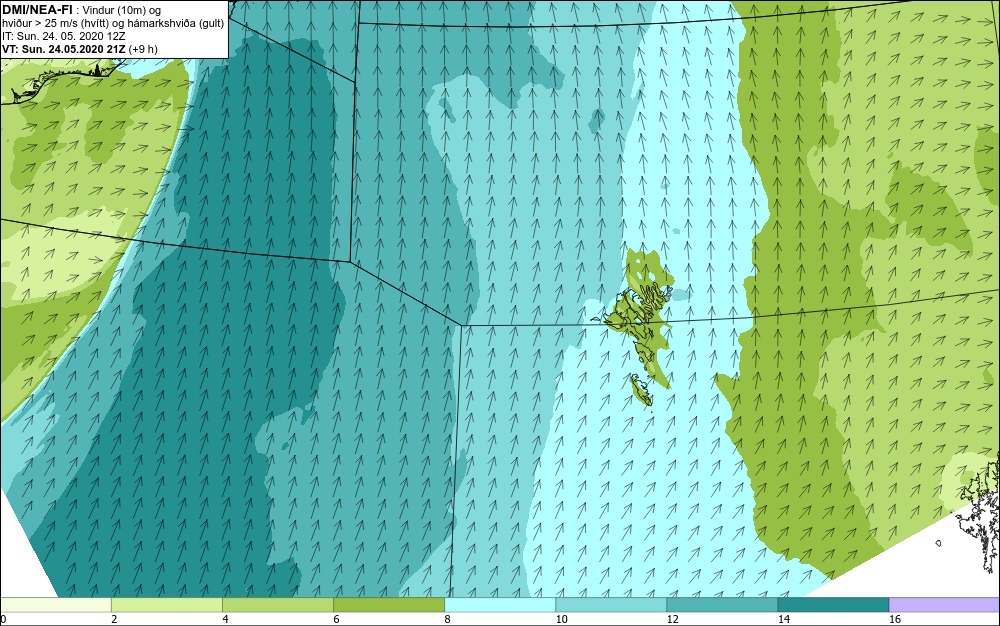This screenshot has height=626, width=1000.
Task: Click the 'DMI/NEA-FI' title text
Action: tap(38, 9)
